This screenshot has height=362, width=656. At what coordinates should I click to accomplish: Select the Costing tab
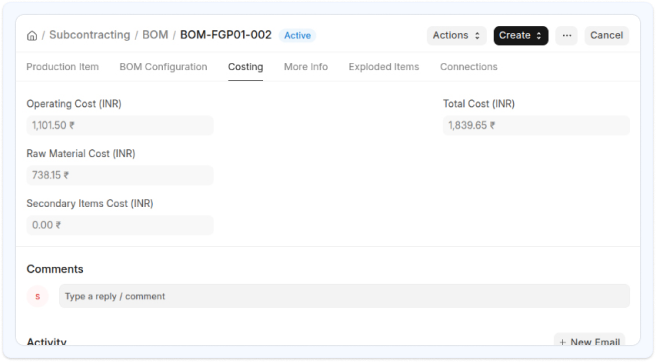[x=246, y=67]
